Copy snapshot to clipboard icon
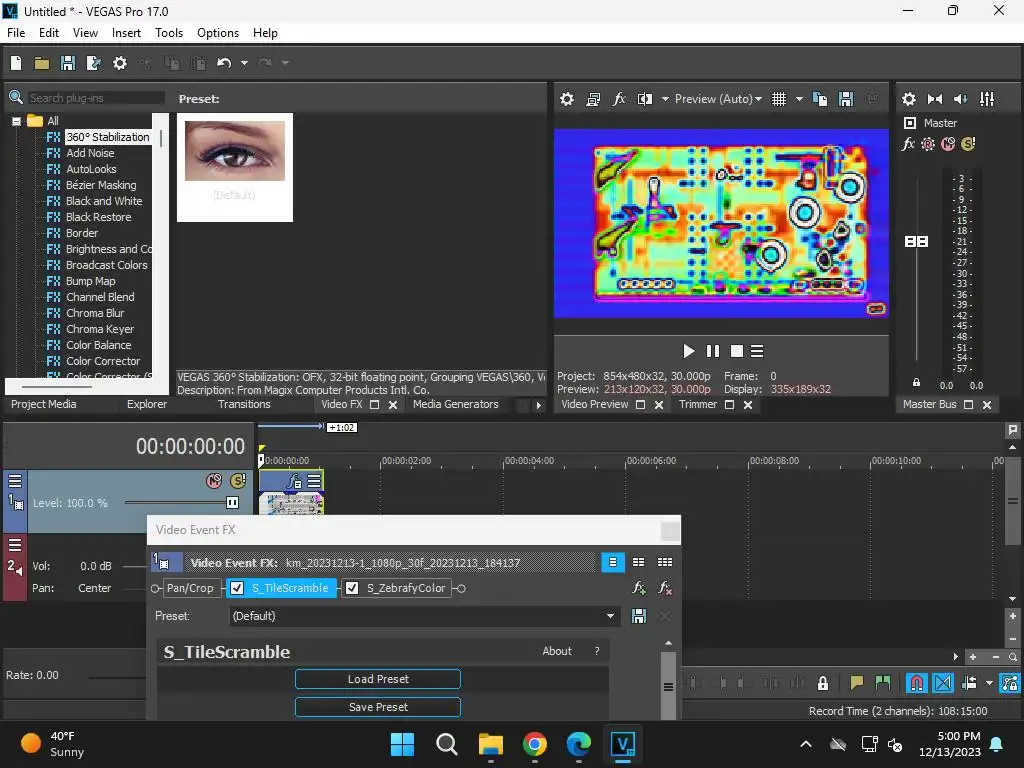Screen dimensions: 1024x768 [x=820, y=99]
